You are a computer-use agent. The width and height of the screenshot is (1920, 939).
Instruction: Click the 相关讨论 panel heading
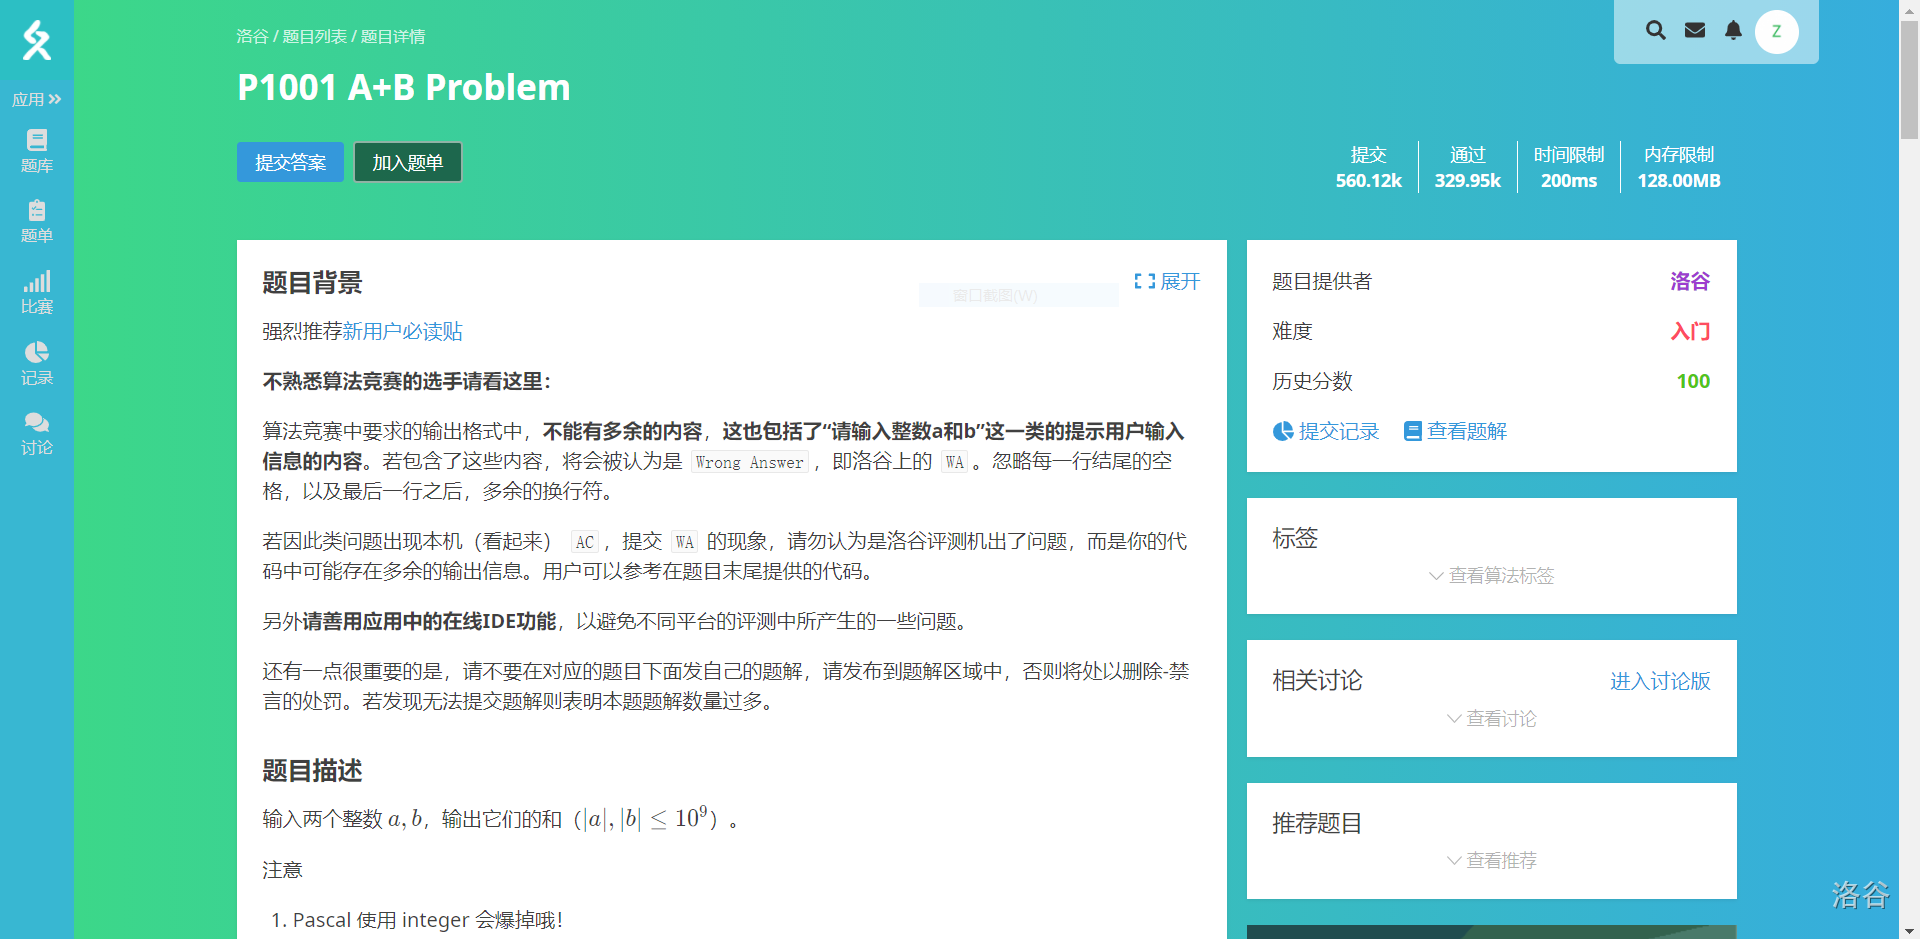pyautogui.click(x=1317, y=681)
